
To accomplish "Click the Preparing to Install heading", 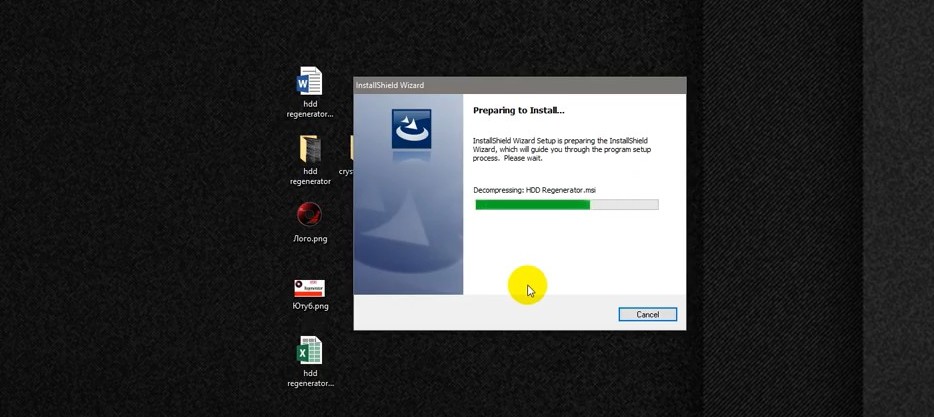I will [518, 111].
